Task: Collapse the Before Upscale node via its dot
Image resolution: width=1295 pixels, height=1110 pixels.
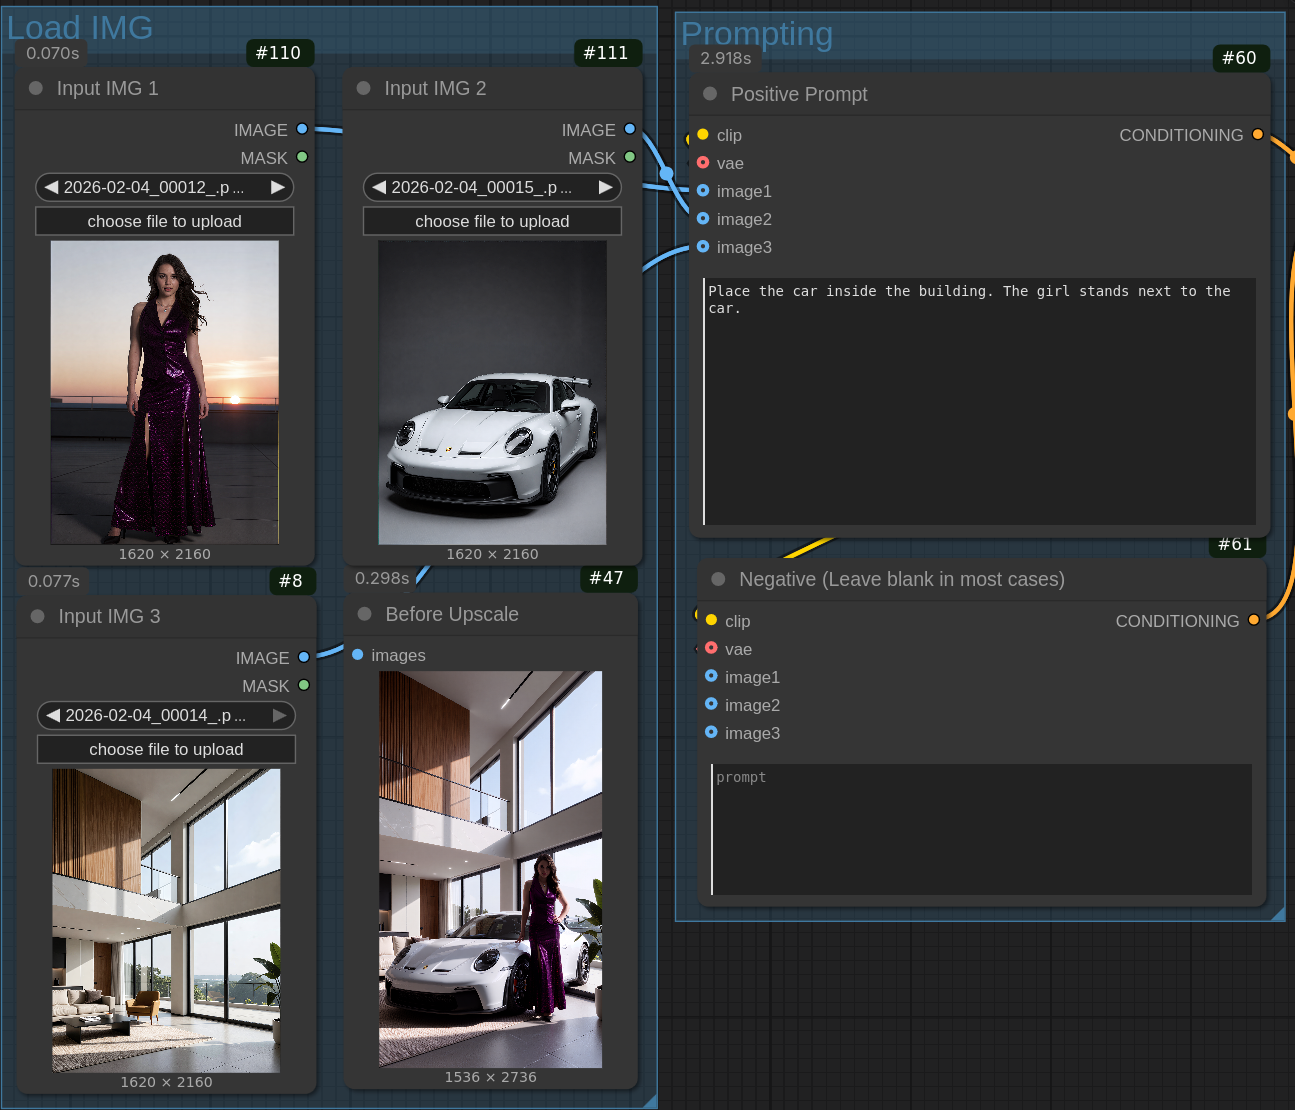Action: point(365,614)
